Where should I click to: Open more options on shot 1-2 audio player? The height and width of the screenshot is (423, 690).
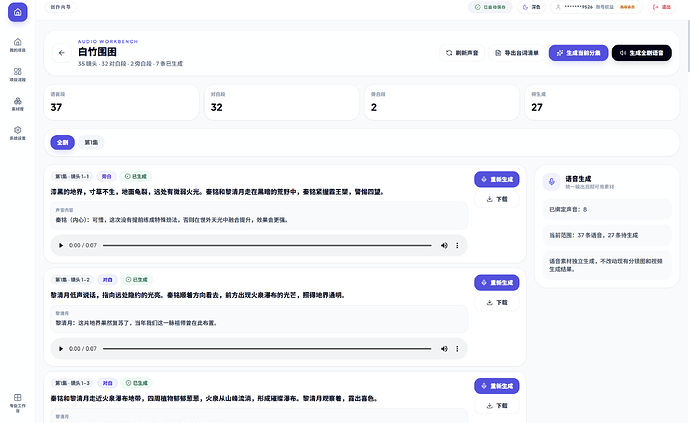457,349
